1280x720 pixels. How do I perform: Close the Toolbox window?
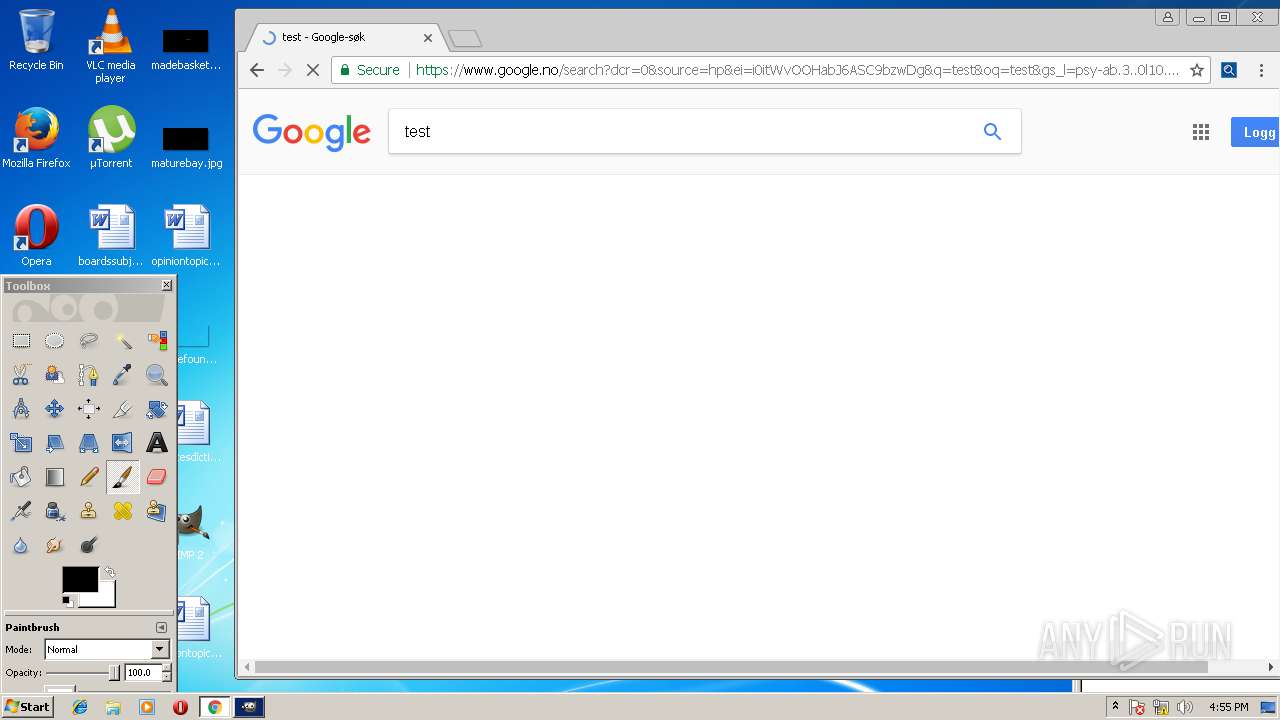click(167, 286)
